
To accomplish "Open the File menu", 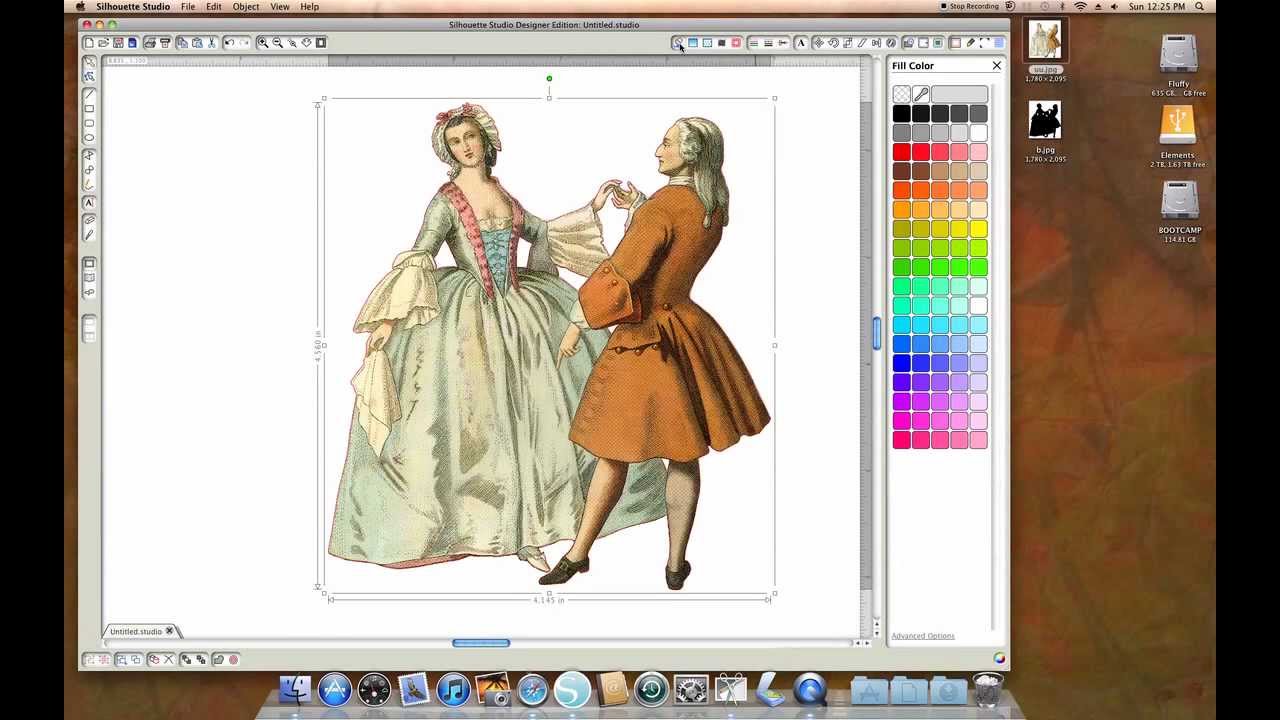I will click(x=188, y=7).
